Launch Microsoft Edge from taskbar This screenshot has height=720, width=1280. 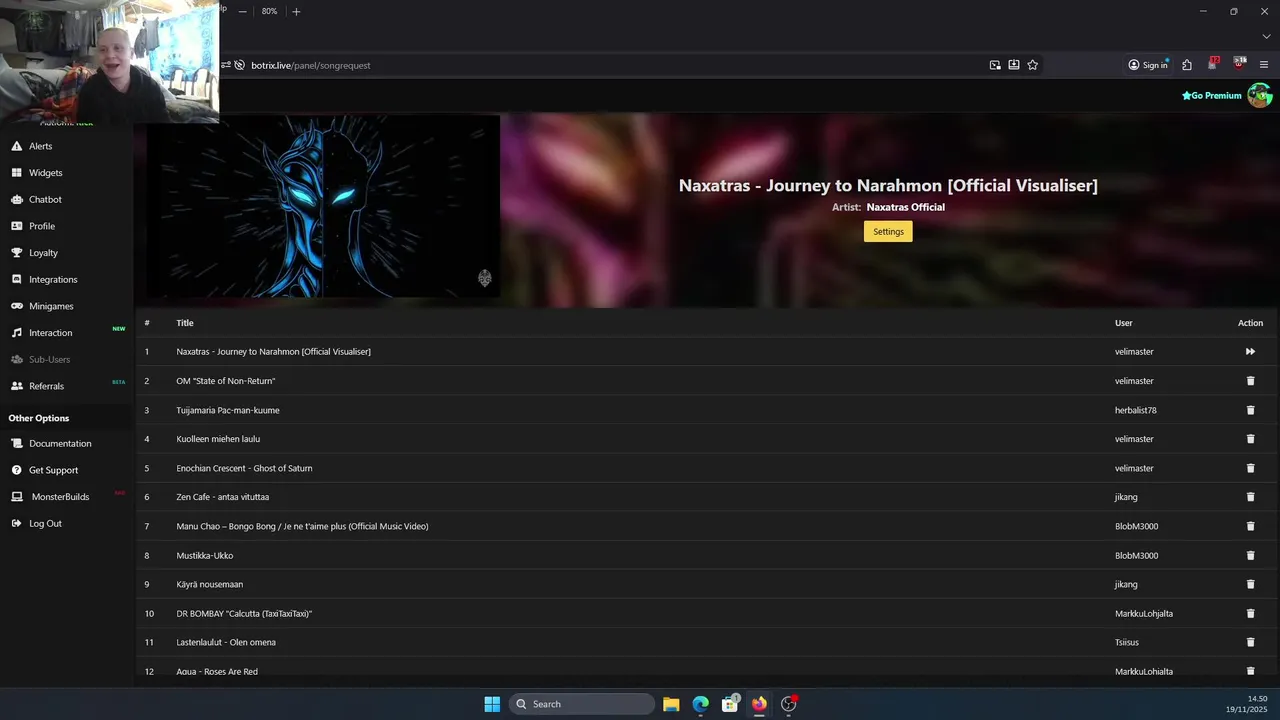click(701, 704)
